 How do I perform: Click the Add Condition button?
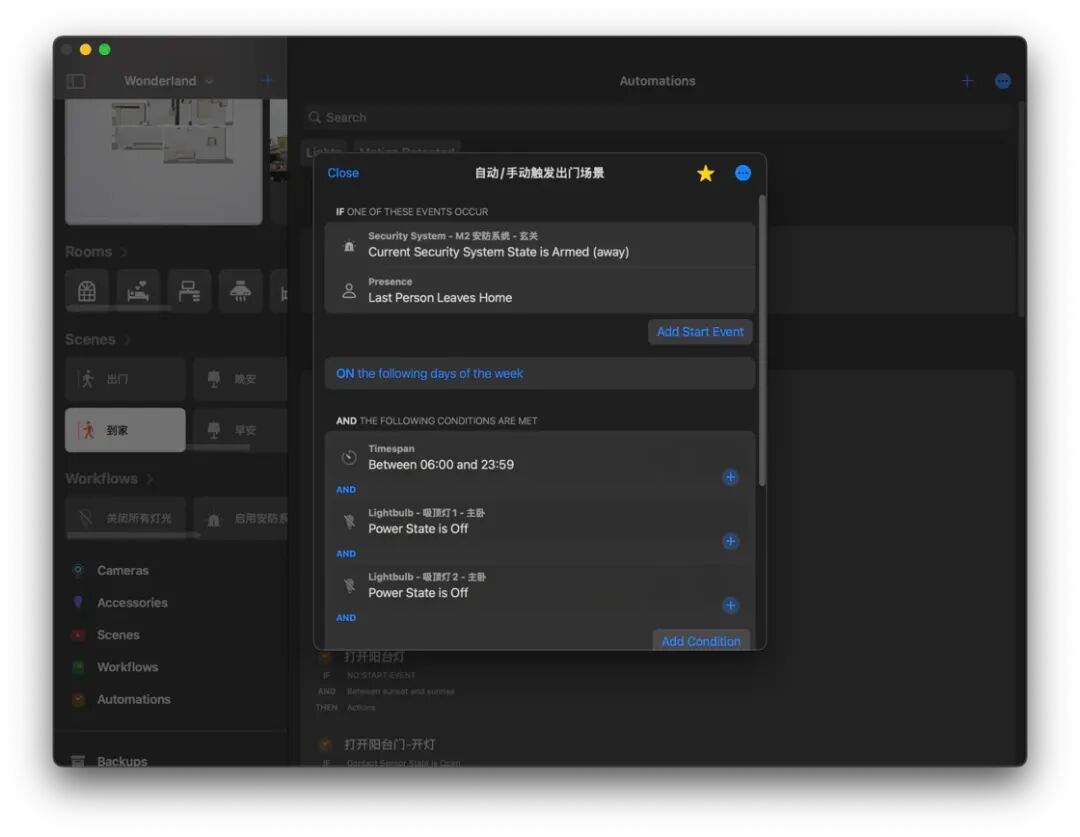700,641
